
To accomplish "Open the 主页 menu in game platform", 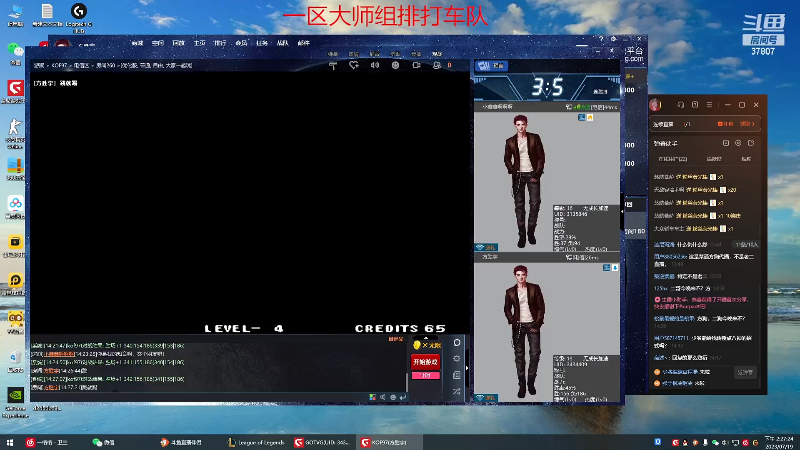I will tap(199, 43).
